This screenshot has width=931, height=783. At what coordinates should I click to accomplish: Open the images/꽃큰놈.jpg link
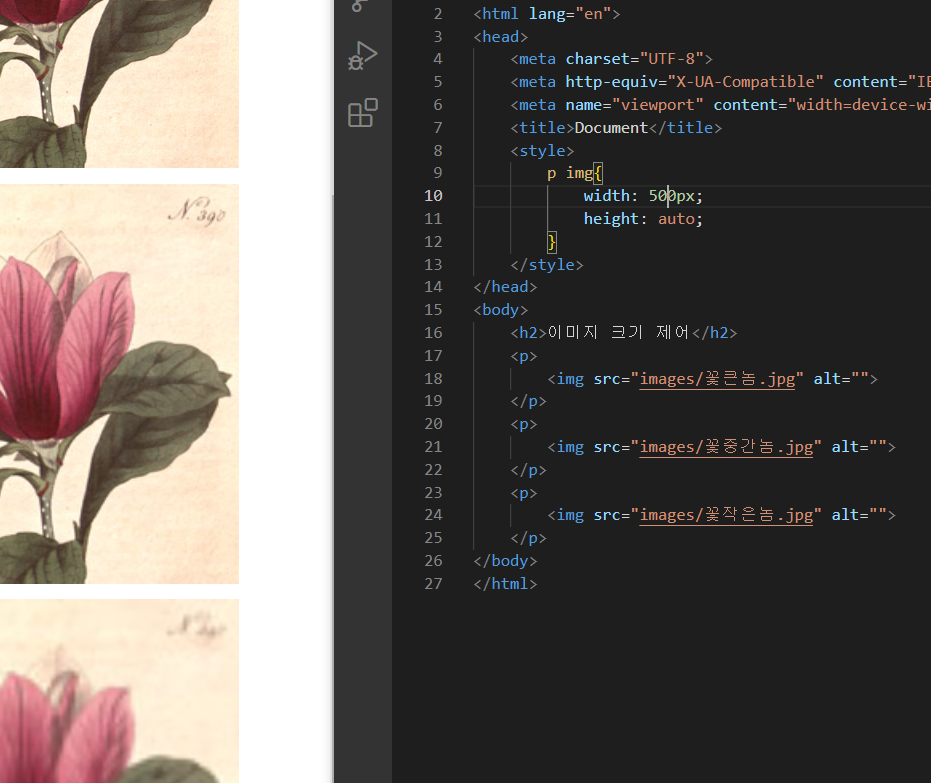pyautogui.click(x=717, y=379)
